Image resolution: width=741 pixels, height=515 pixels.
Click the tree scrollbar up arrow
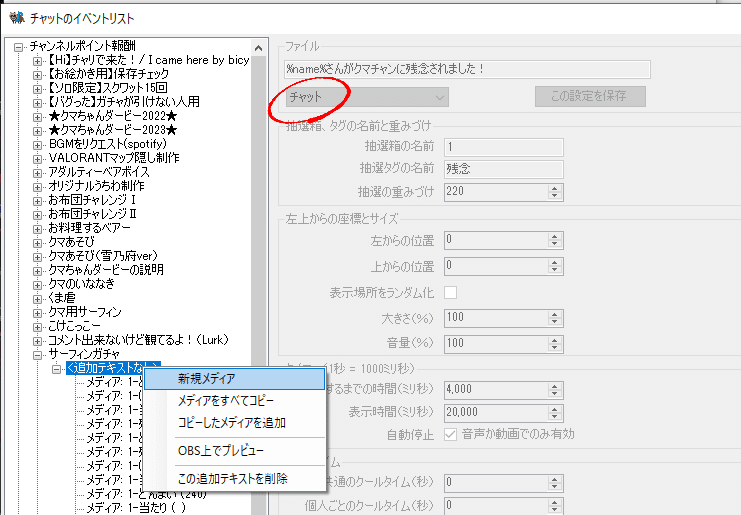(258, 48)
